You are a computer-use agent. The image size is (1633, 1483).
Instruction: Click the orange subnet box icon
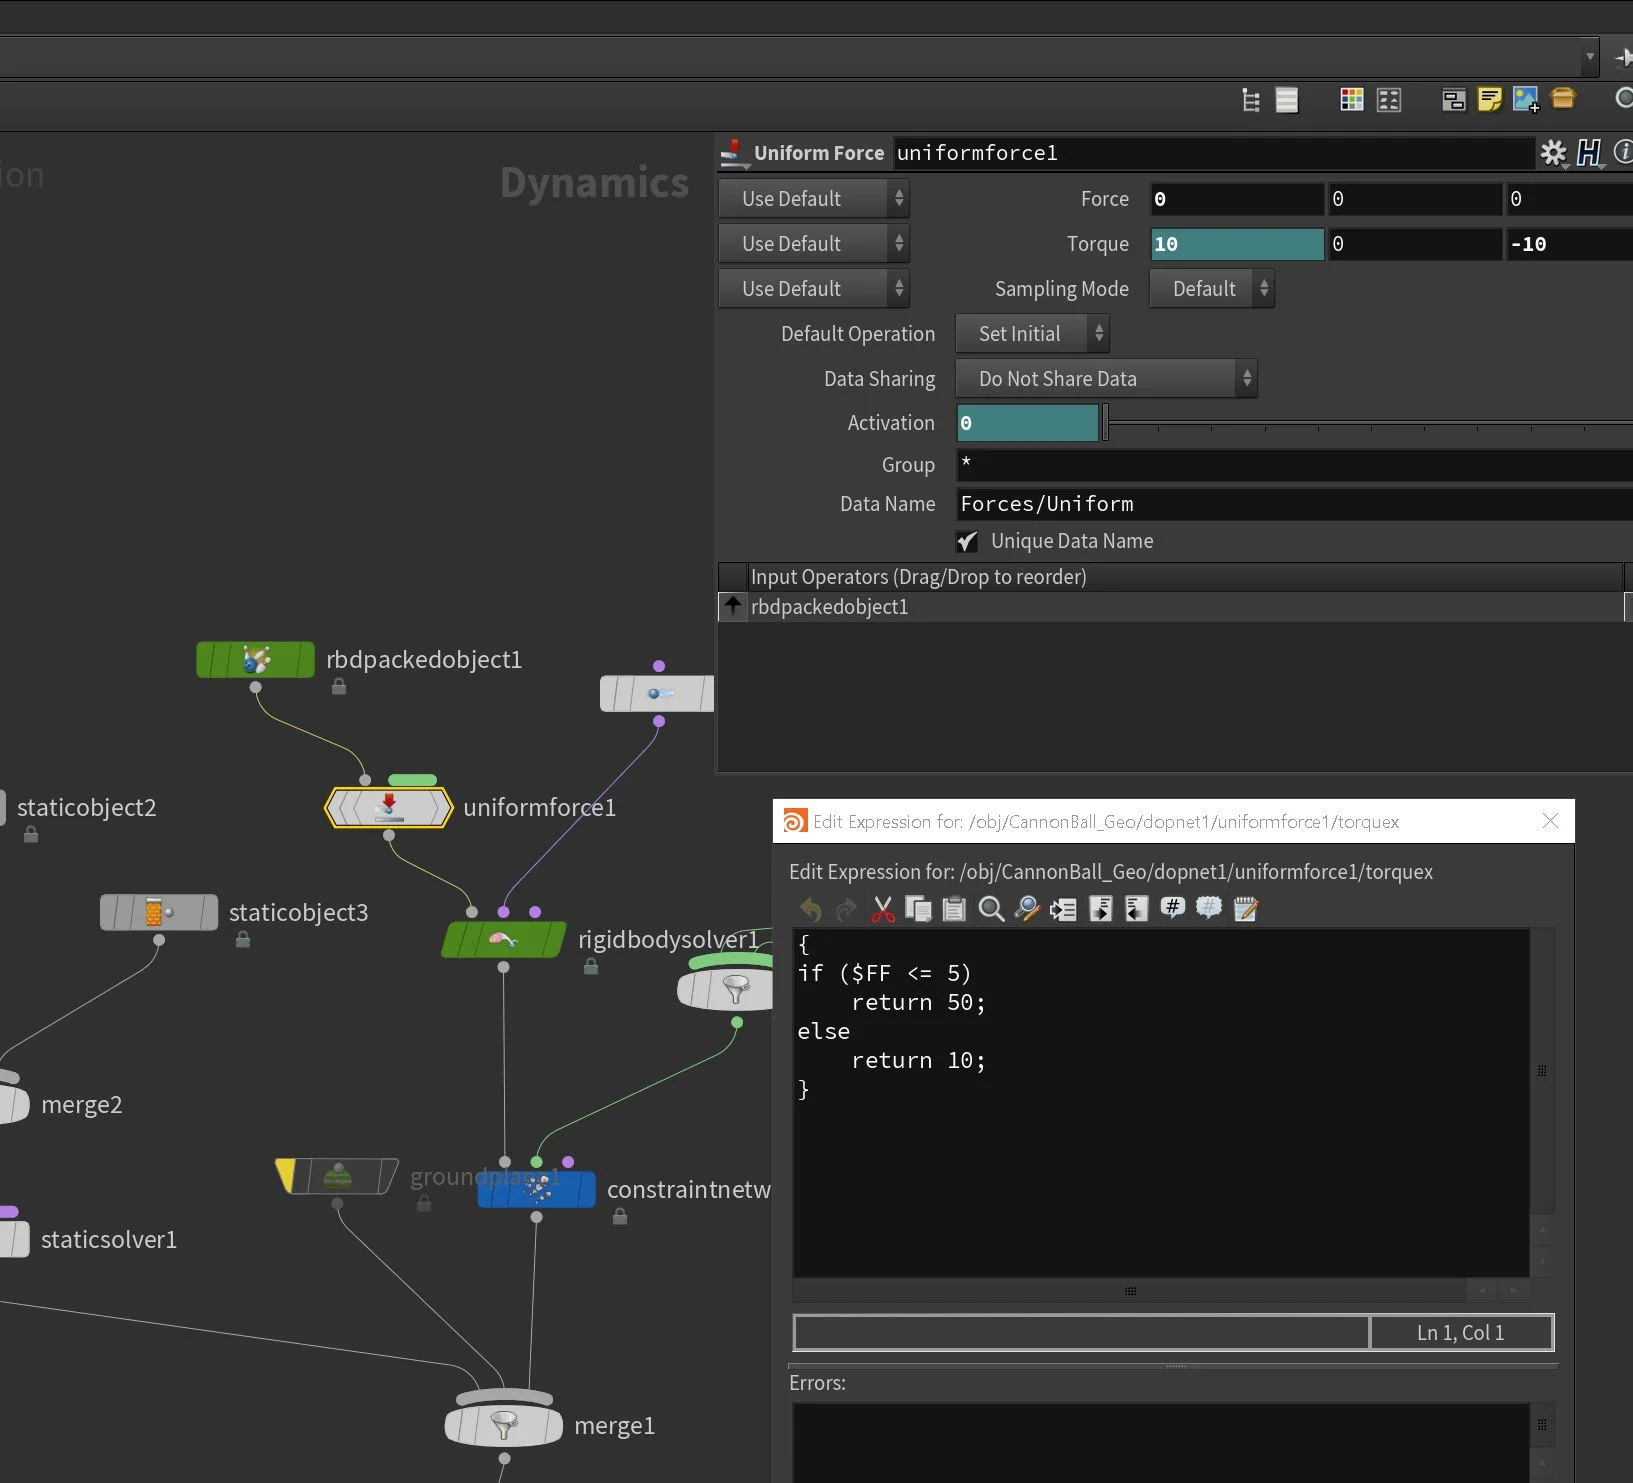click(1563, 98)
